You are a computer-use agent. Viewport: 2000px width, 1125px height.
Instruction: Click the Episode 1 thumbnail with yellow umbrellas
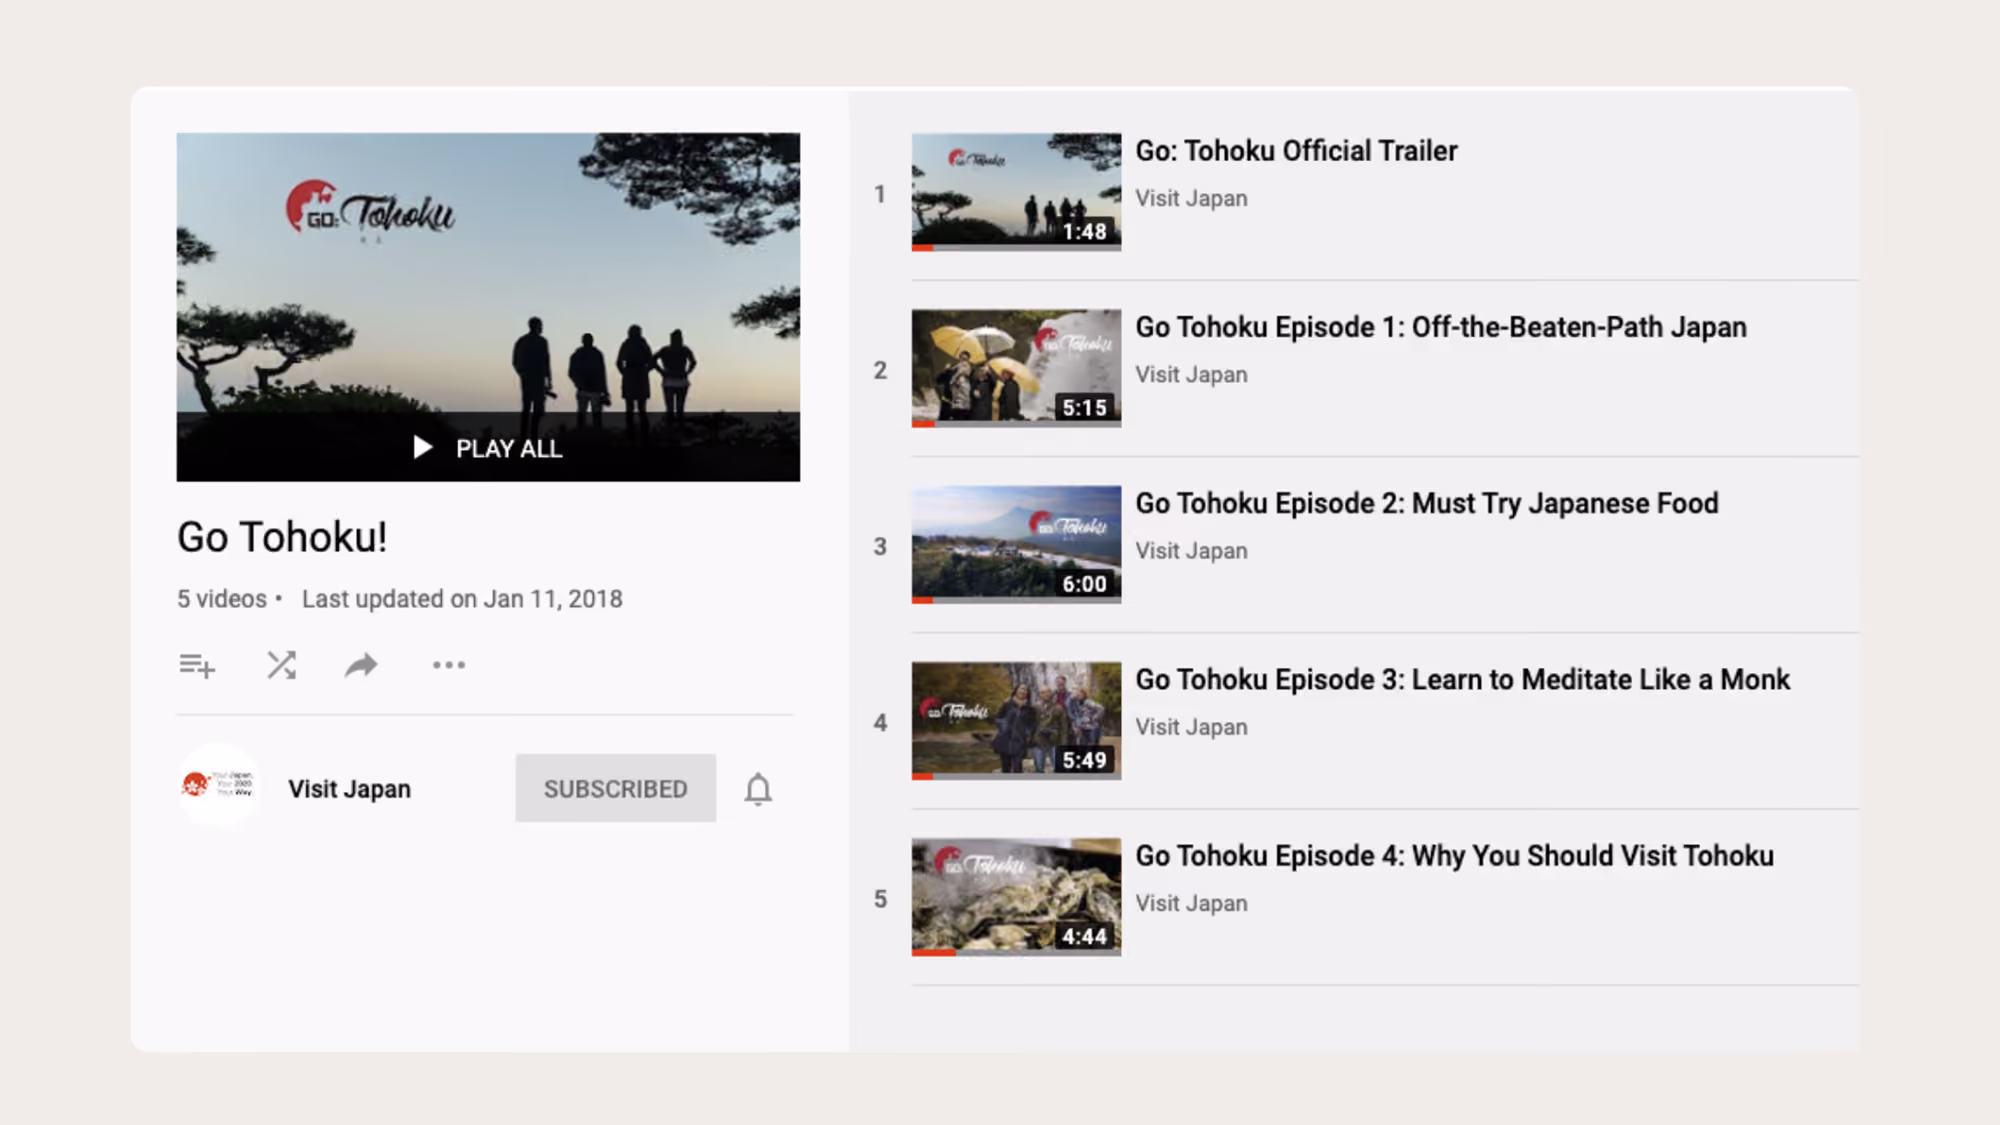coord(1016,368)
